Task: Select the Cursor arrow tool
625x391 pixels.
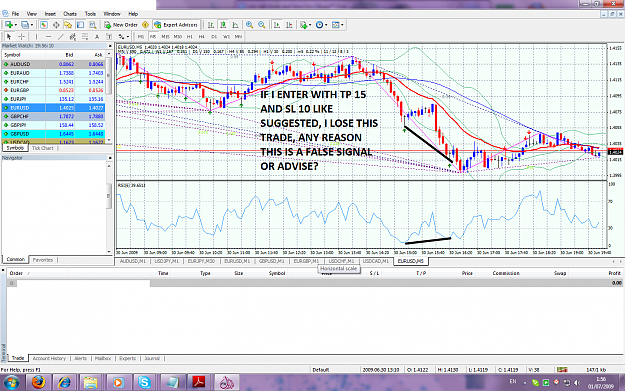Action: pyautogui.click(x=9, y=37)
